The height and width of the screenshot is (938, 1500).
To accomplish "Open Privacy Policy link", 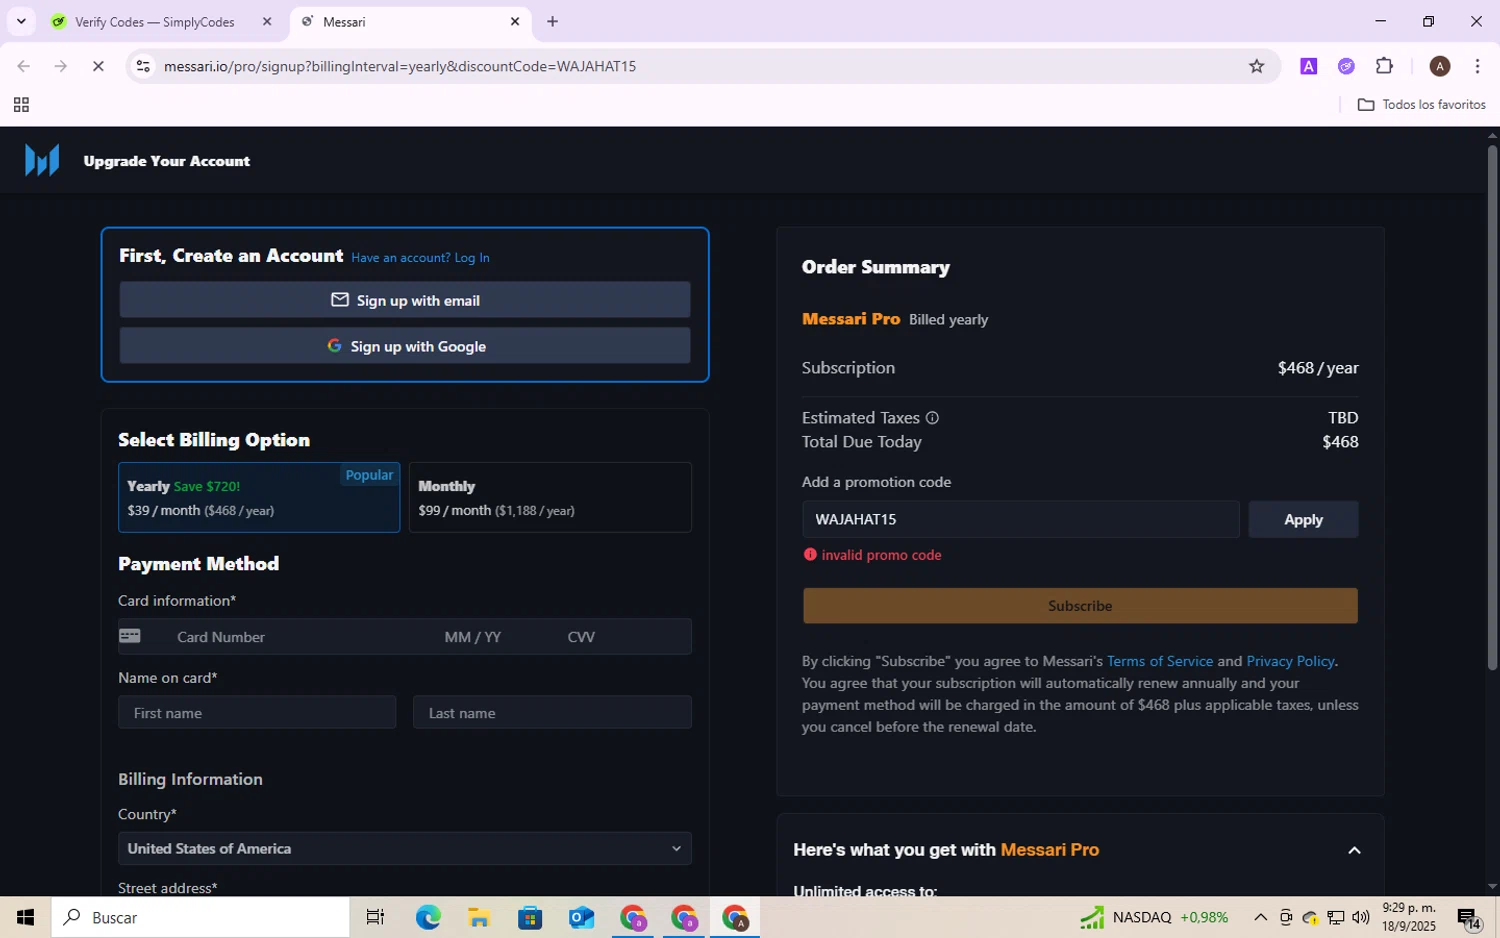I will point(1290,661).
